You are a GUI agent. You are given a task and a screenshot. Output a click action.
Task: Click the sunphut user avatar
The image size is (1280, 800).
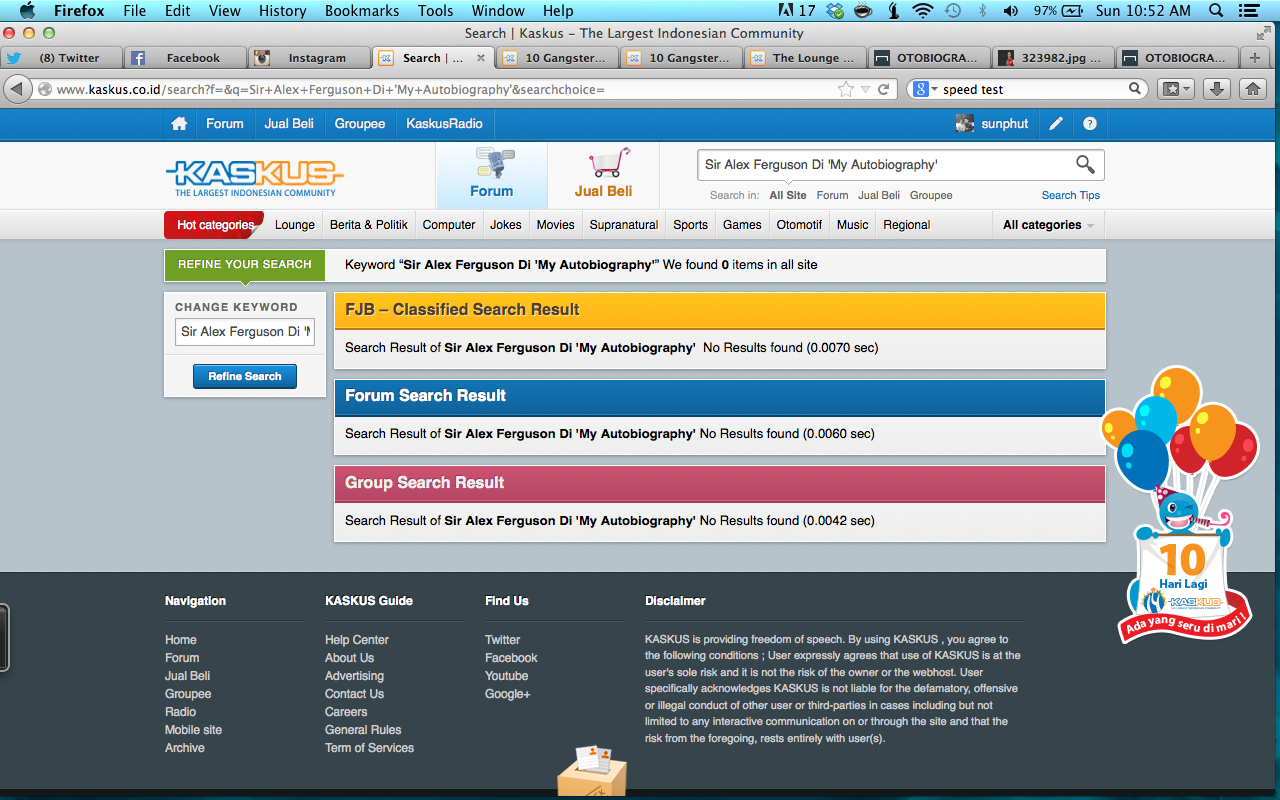(965, 124)
